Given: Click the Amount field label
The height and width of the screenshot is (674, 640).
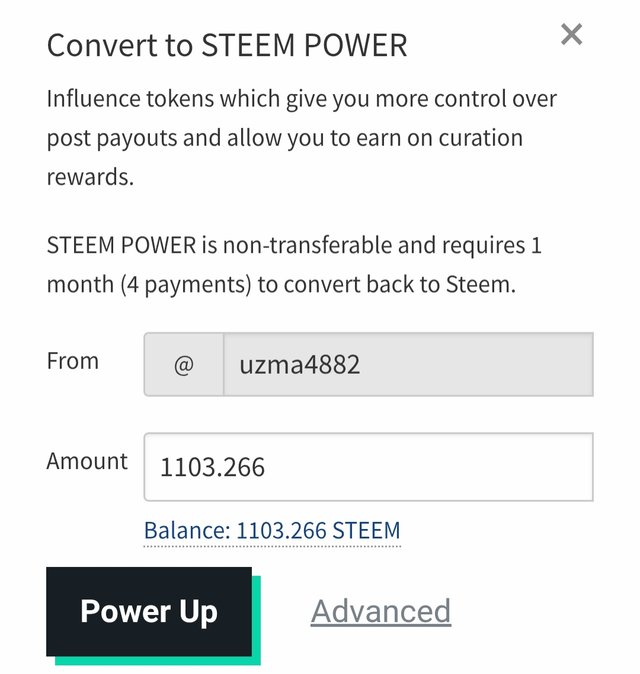Looking at the screenshot, I should pyautogui.click(x=87, y=461).
